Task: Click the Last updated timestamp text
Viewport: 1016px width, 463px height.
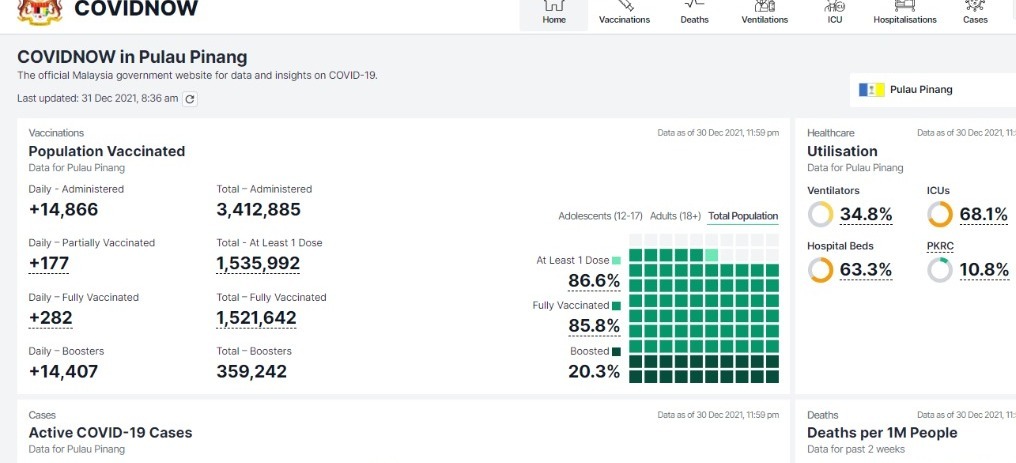Action: (97, 98)
